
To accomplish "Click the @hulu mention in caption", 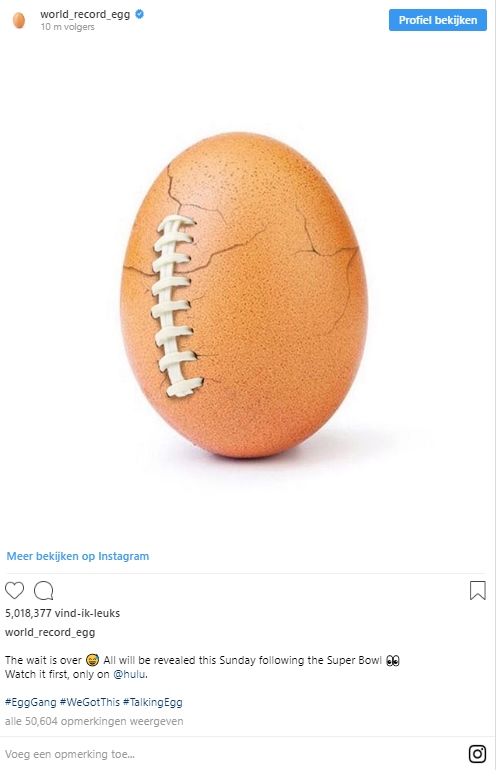I will [129, 674].
